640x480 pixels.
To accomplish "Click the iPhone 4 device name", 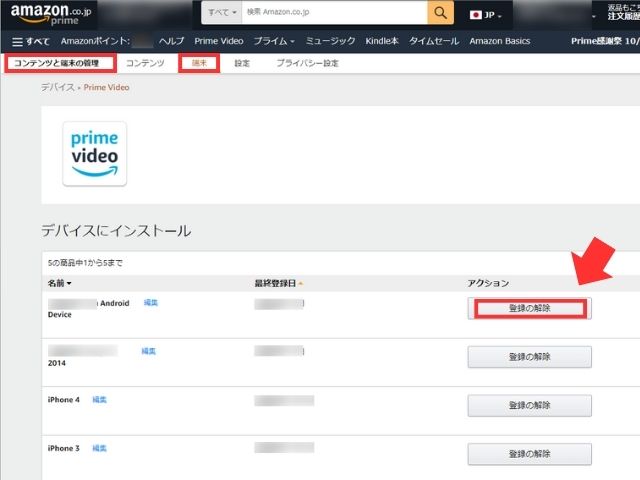I will (x=64, y=400).
